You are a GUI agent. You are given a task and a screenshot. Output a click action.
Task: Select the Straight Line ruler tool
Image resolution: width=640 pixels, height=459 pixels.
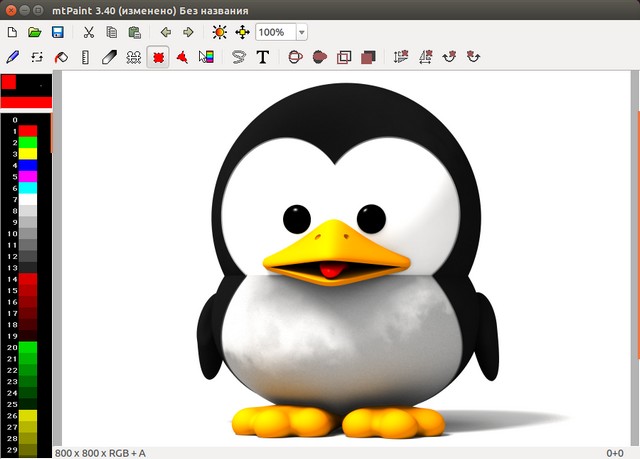pos(85,57)
